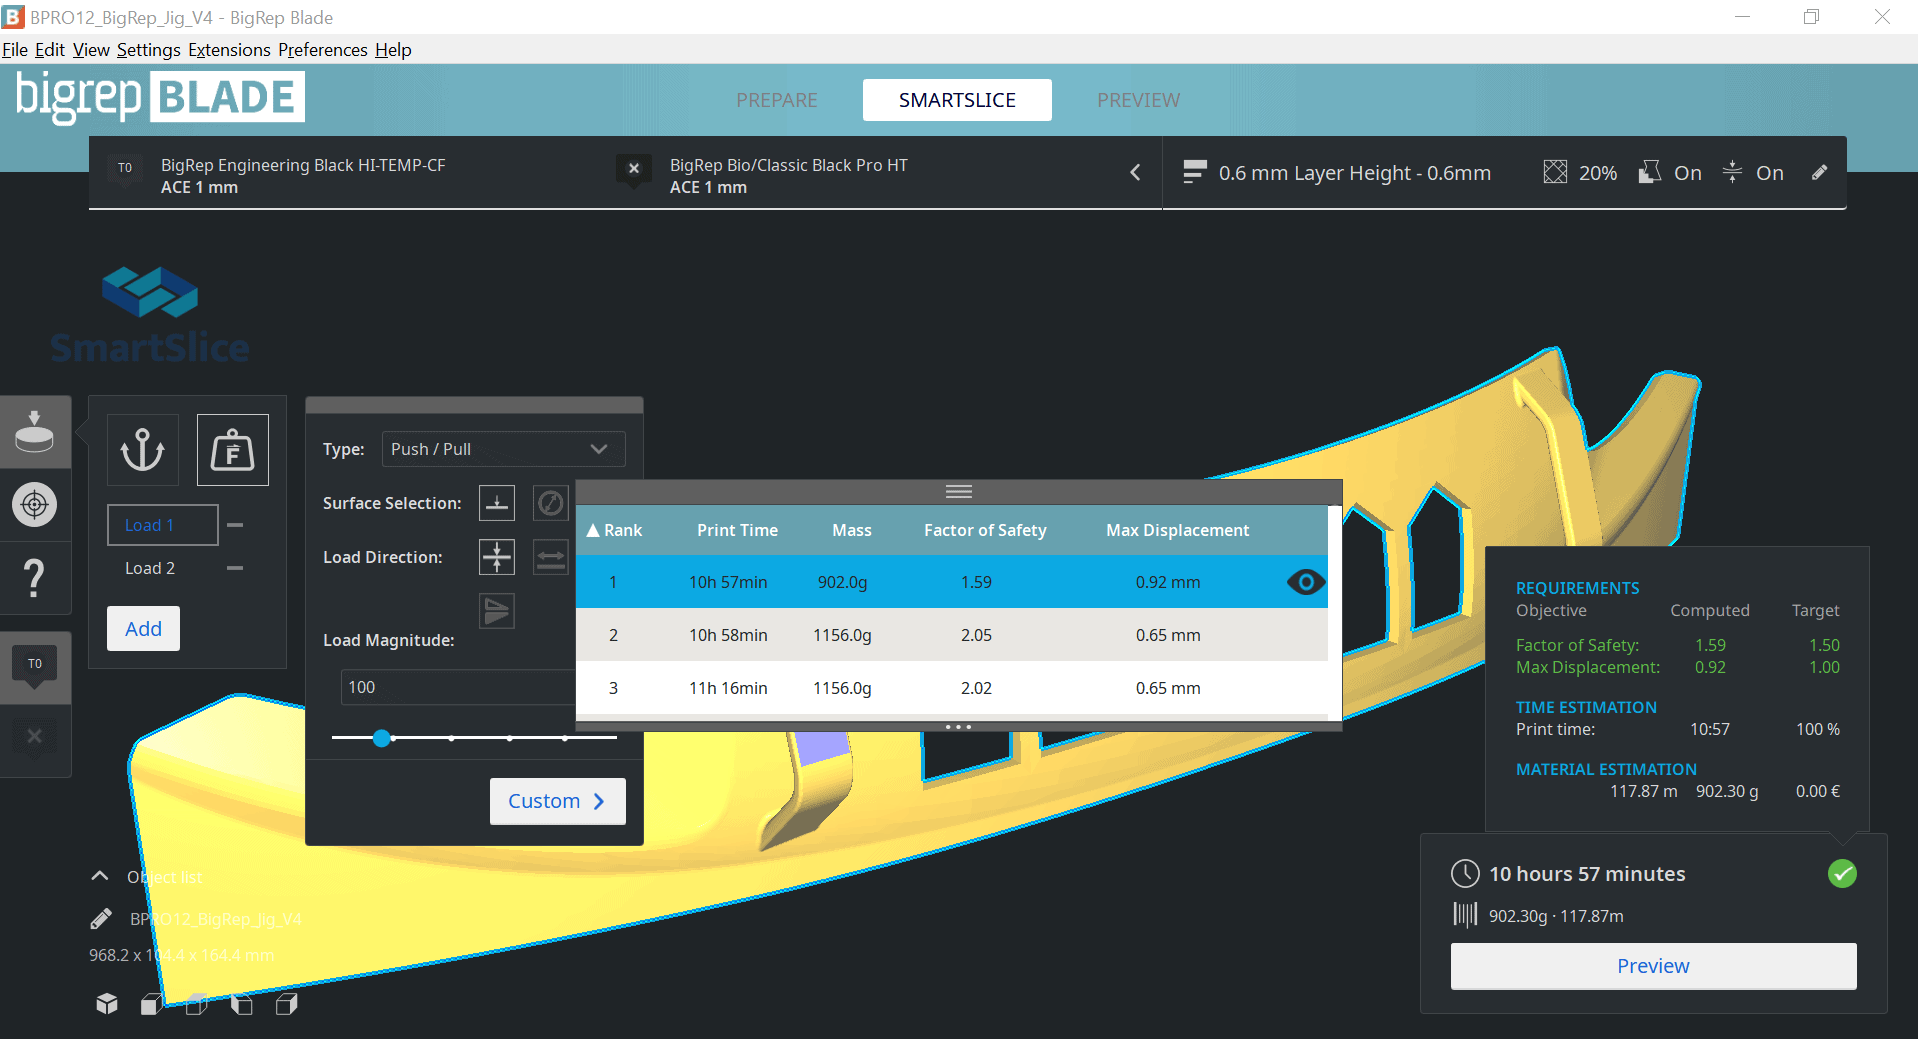Open the question mark help icon
This screenshot has width=1918, height=1039.
(35, 578)
